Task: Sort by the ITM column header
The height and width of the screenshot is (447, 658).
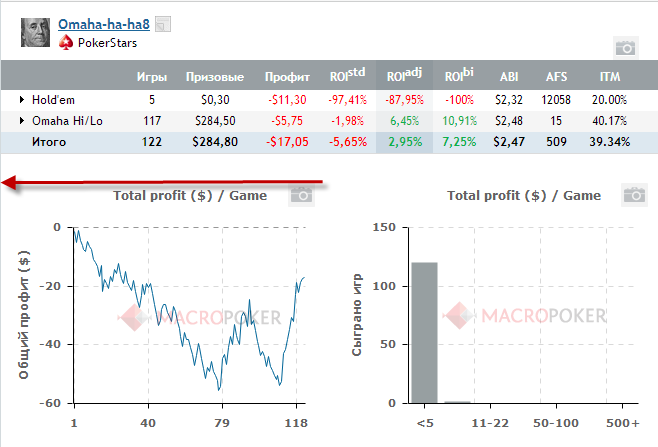Action: coord(609,76)
